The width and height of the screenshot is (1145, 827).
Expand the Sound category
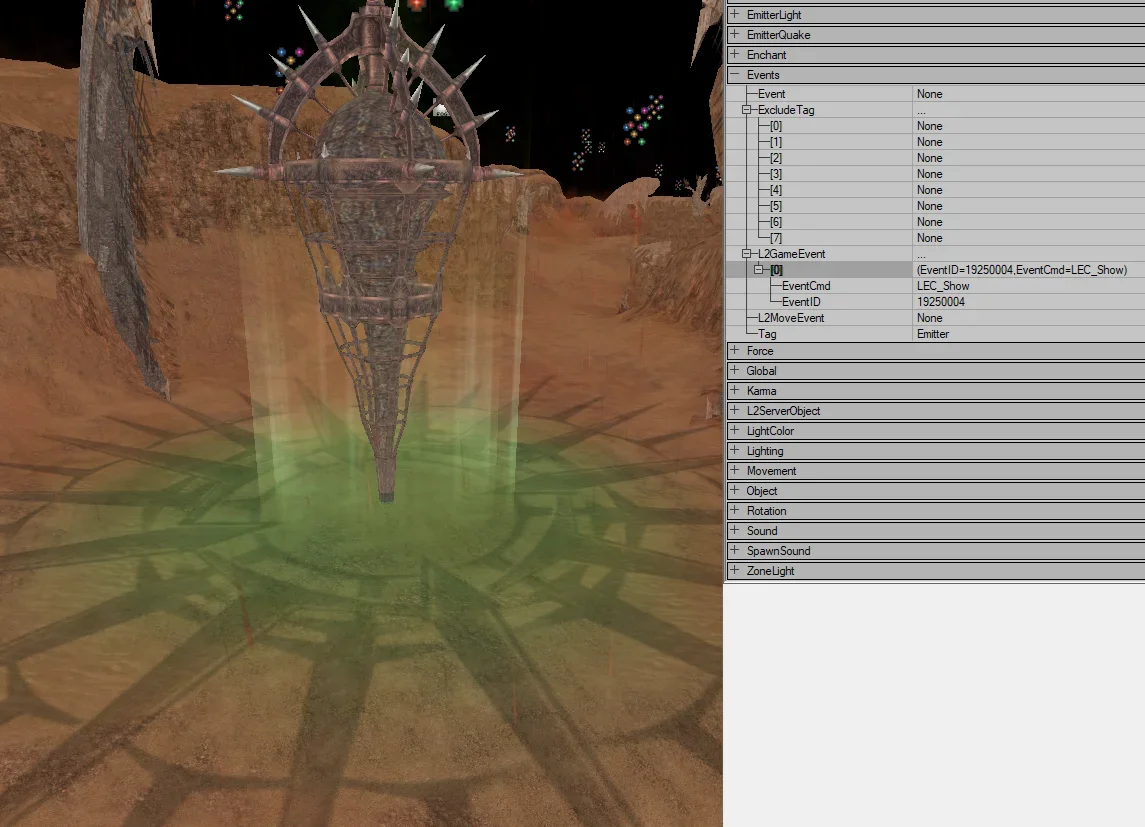tap(735, 531)
